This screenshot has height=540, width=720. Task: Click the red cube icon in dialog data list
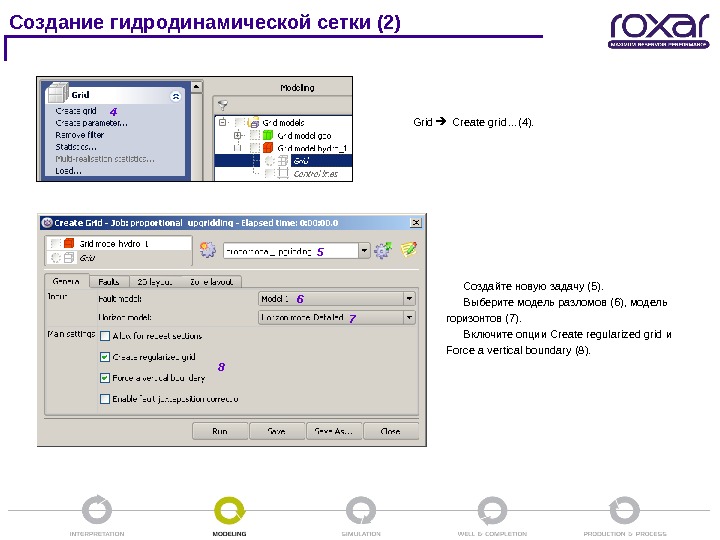pos(69,243)
